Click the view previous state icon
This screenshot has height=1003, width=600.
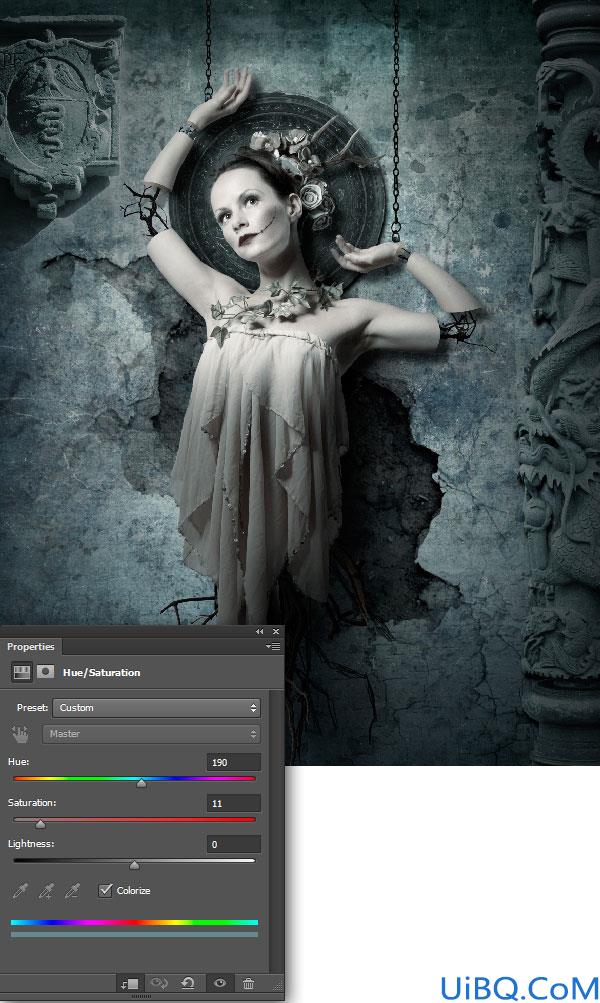[x=159, y=983]
